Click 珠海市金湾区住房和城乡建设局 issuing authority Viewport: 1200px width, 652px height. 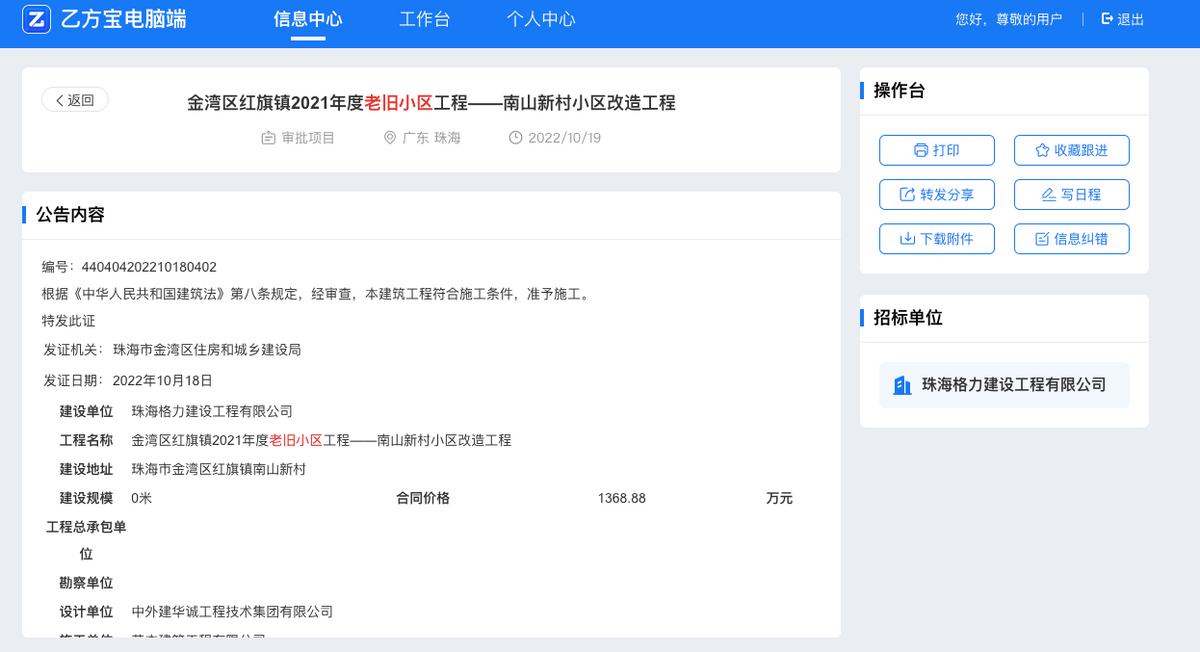(207, 350)
